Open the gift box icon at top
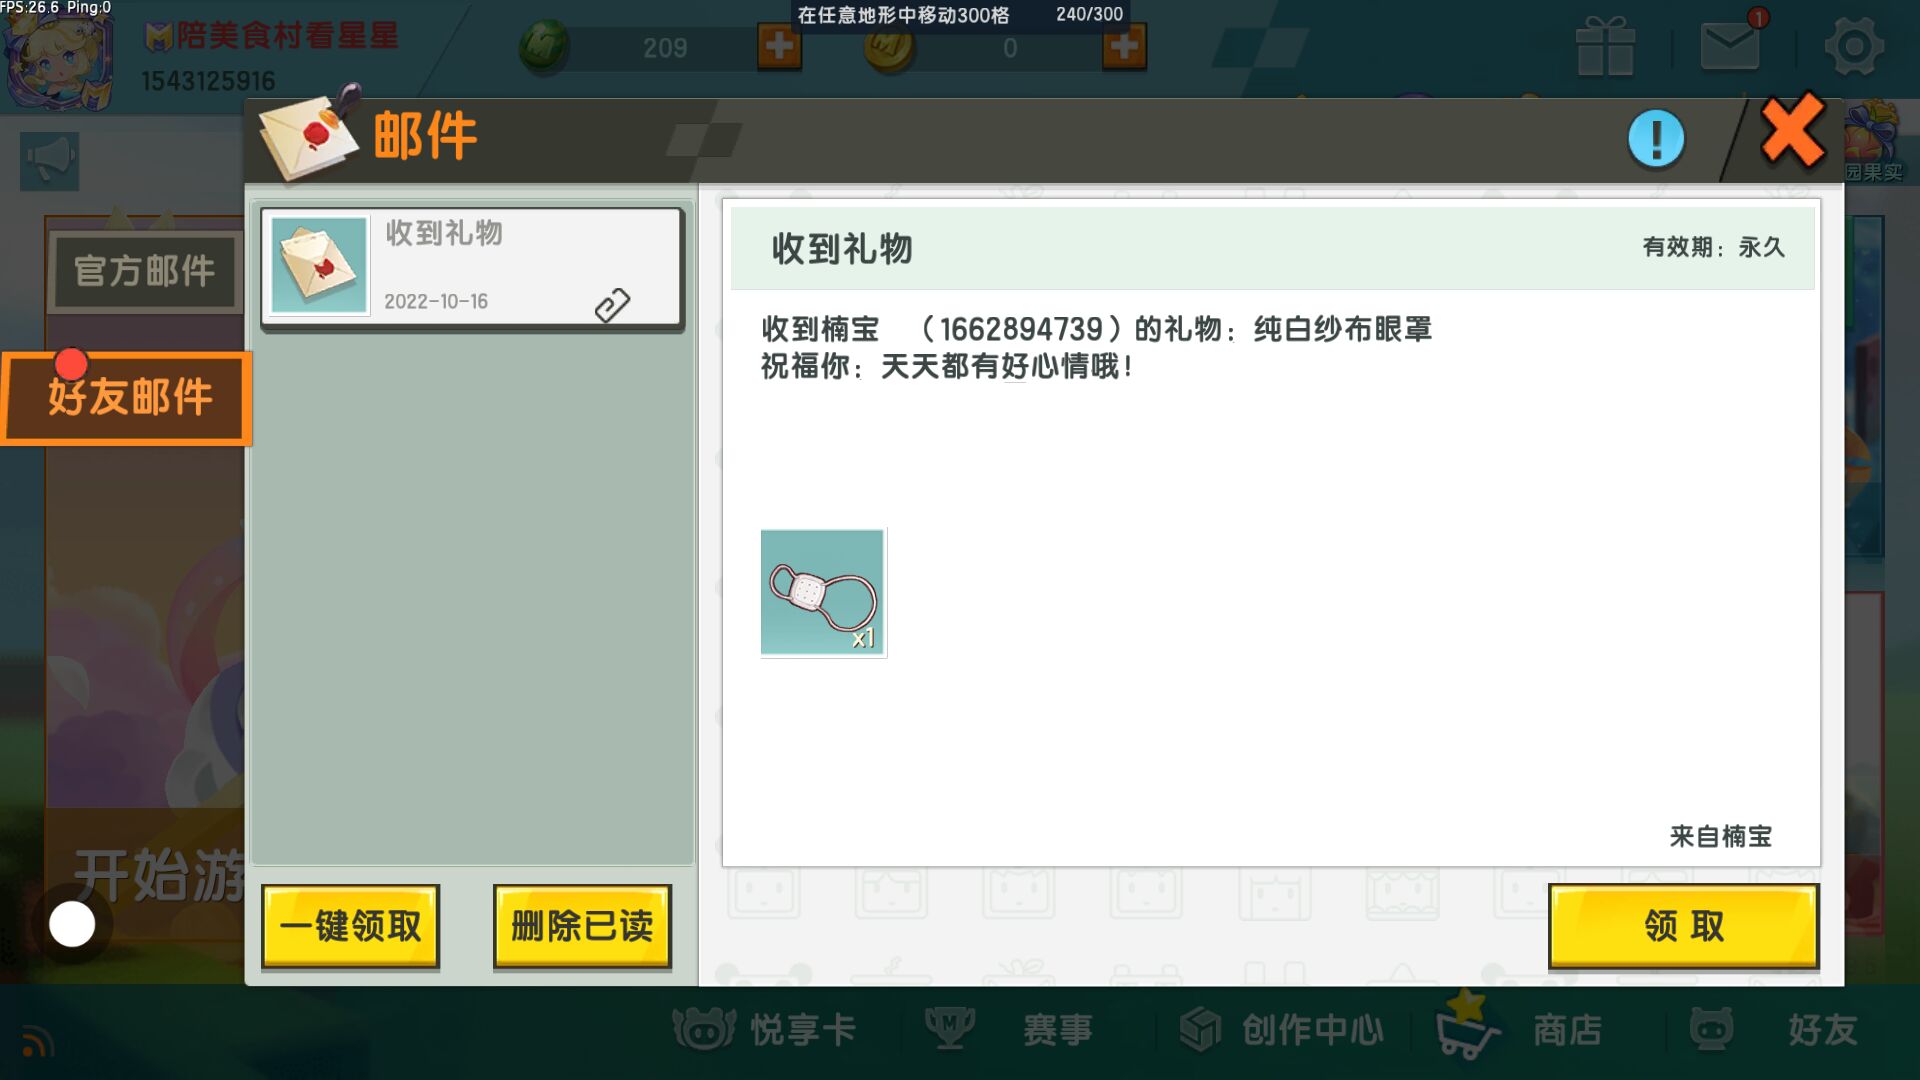Viewport: 1920px width, 1080px height. pyautogui.click(x=1605, y=47)
